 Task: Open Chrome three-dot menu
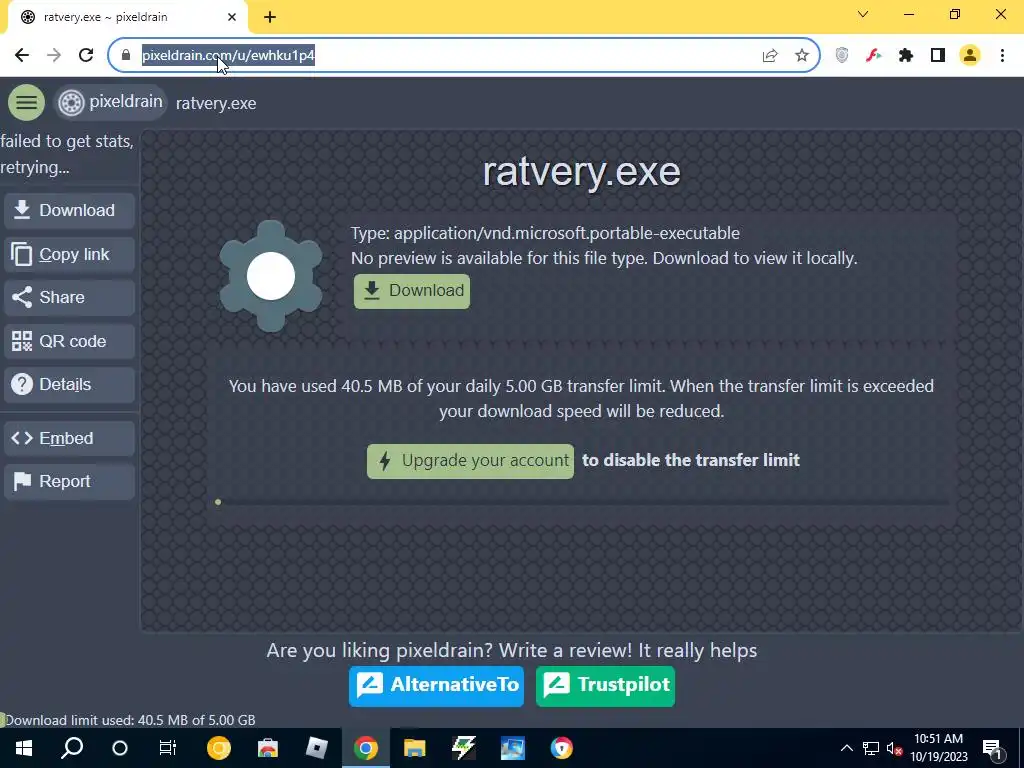tap(1002, 56)
